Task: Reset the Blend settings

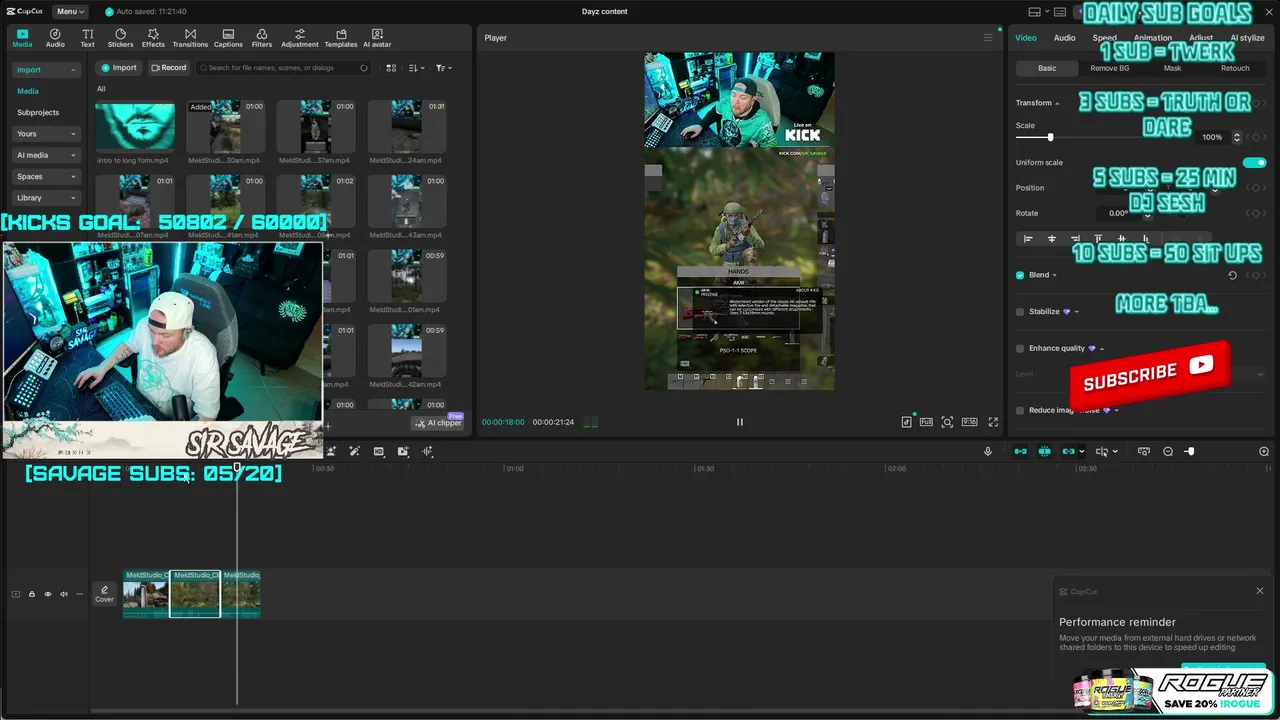Action: pos(1232,275)
